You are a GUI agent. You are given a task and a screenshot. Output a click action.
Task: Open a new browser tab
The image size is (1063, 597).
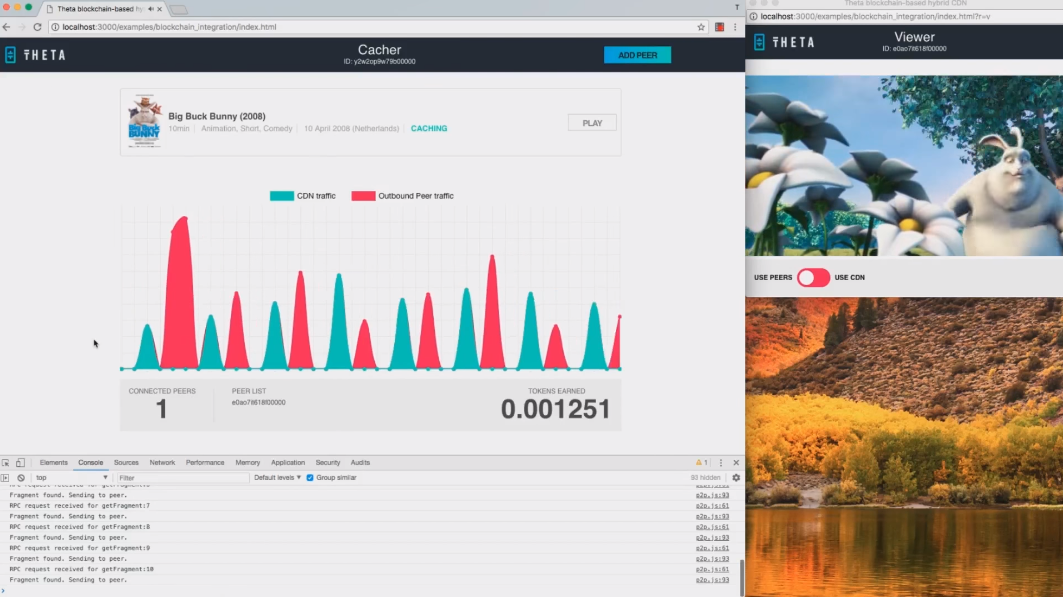coord(178,9)
